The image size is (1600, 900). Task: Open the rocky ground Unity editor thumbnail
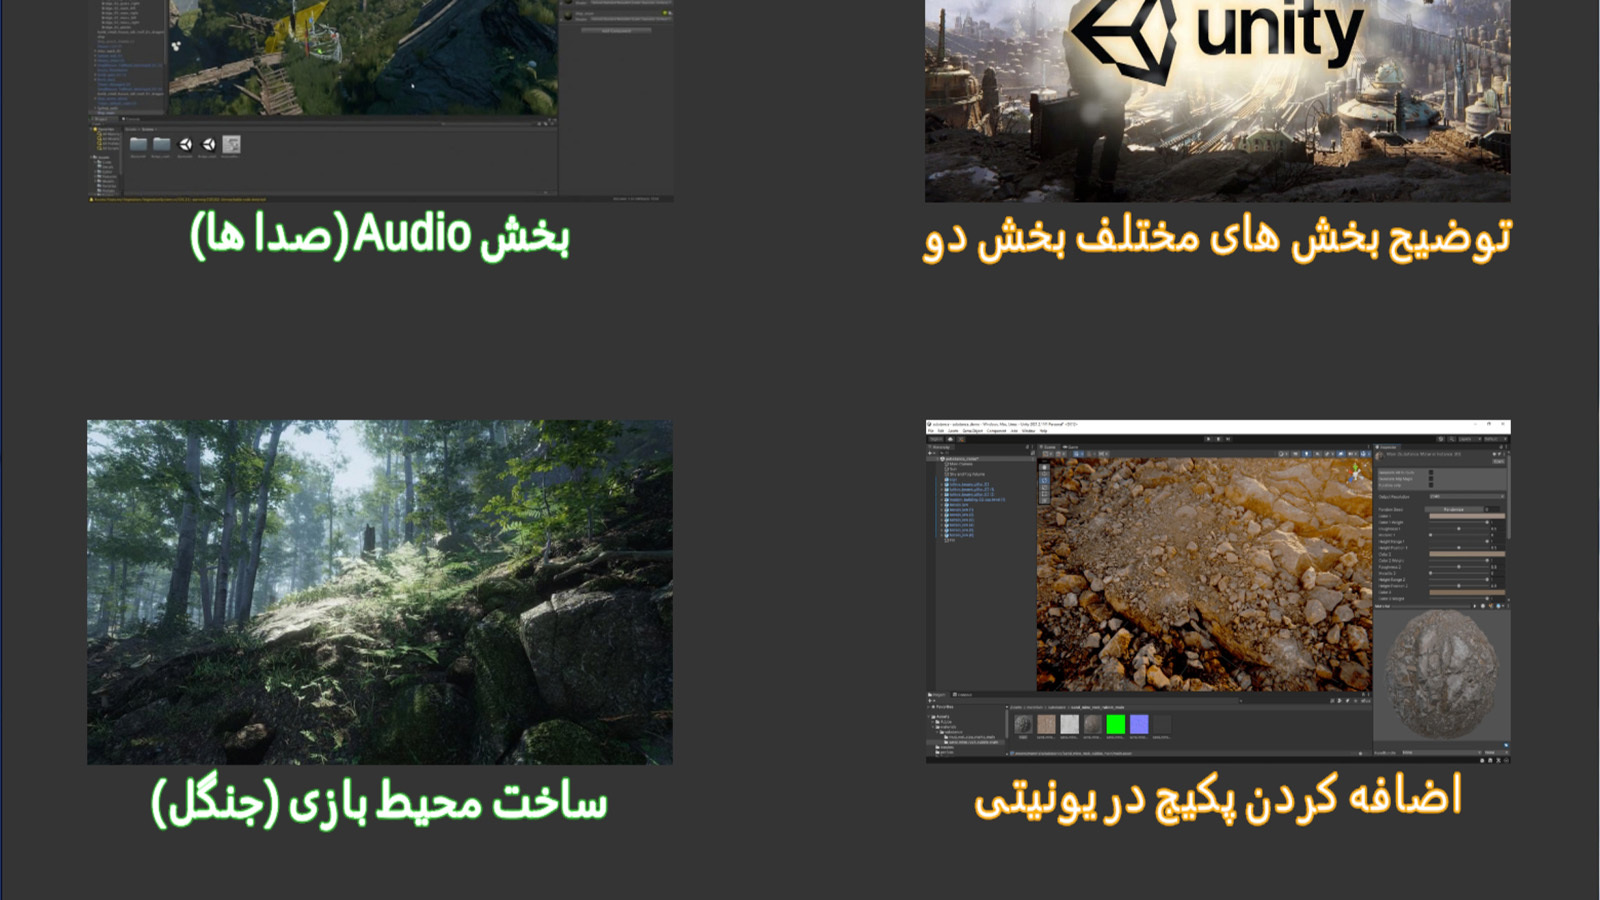1217,592
